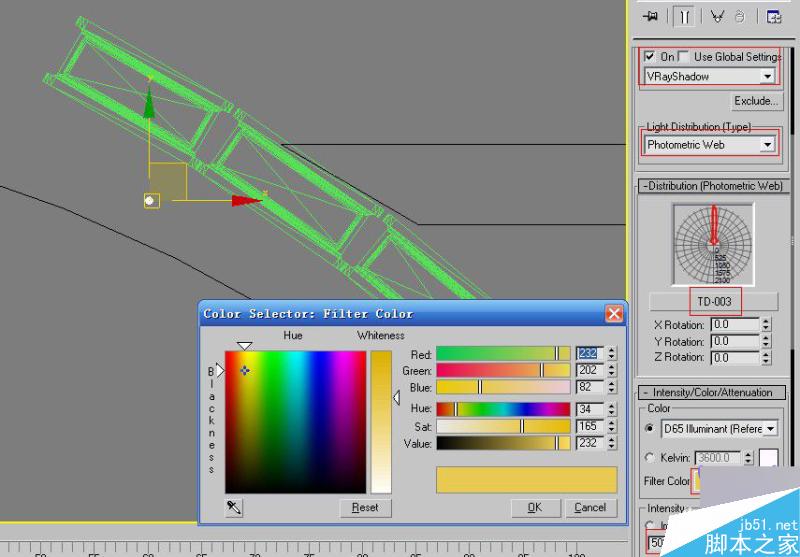Click the Red value spinner arrows
Viewport: 800px width, 557px height.
612,353
